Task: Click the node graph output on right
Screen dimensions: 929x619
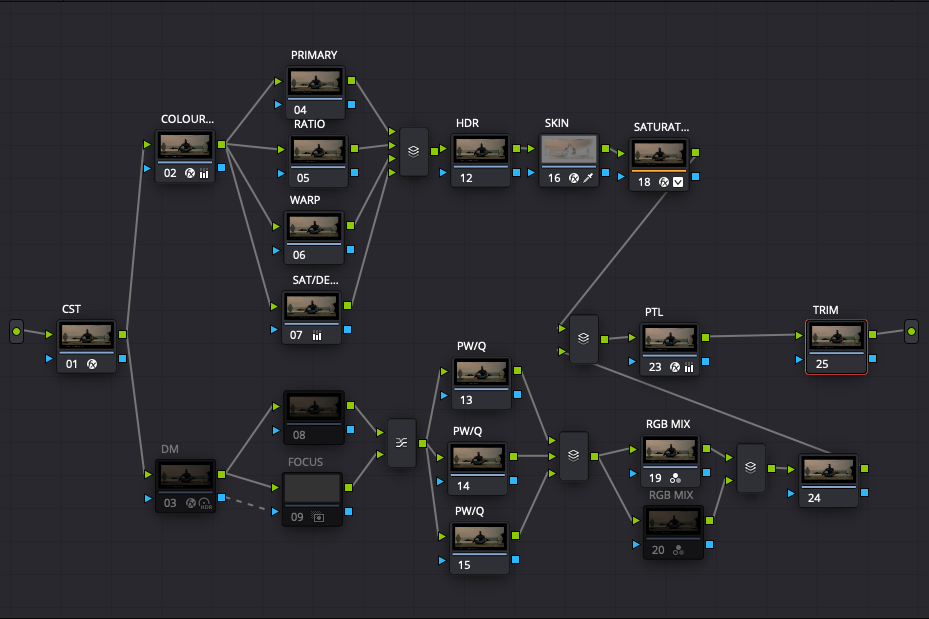Action: pos(911,331)
